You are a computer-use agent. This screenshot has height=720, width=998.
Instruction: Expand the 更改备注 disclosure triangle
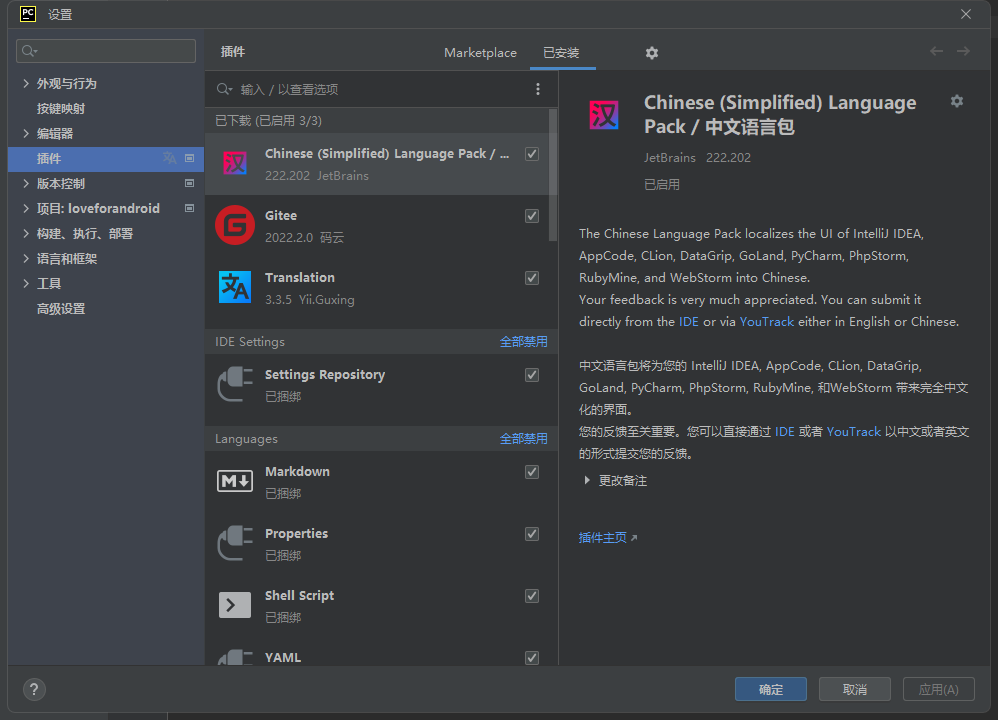tap(587, 481)
